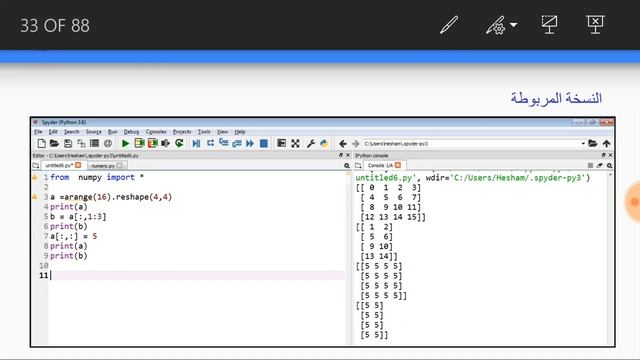Expand the working directory dropdown arrow
Screen dimensions: 640x360
(x=583, y=144)
